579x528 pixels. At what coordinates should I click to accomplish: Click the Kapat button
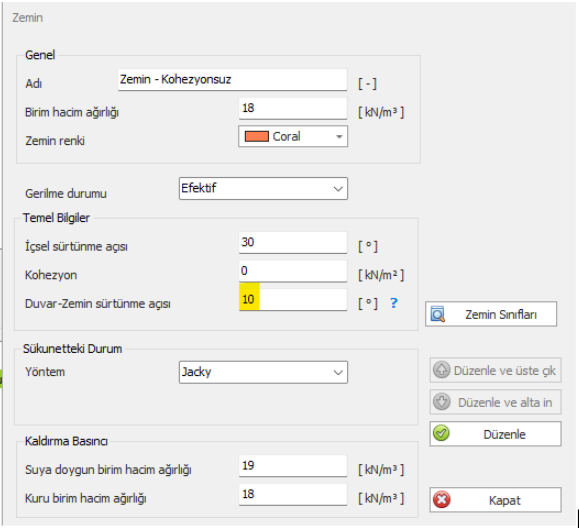pos(495,500)
